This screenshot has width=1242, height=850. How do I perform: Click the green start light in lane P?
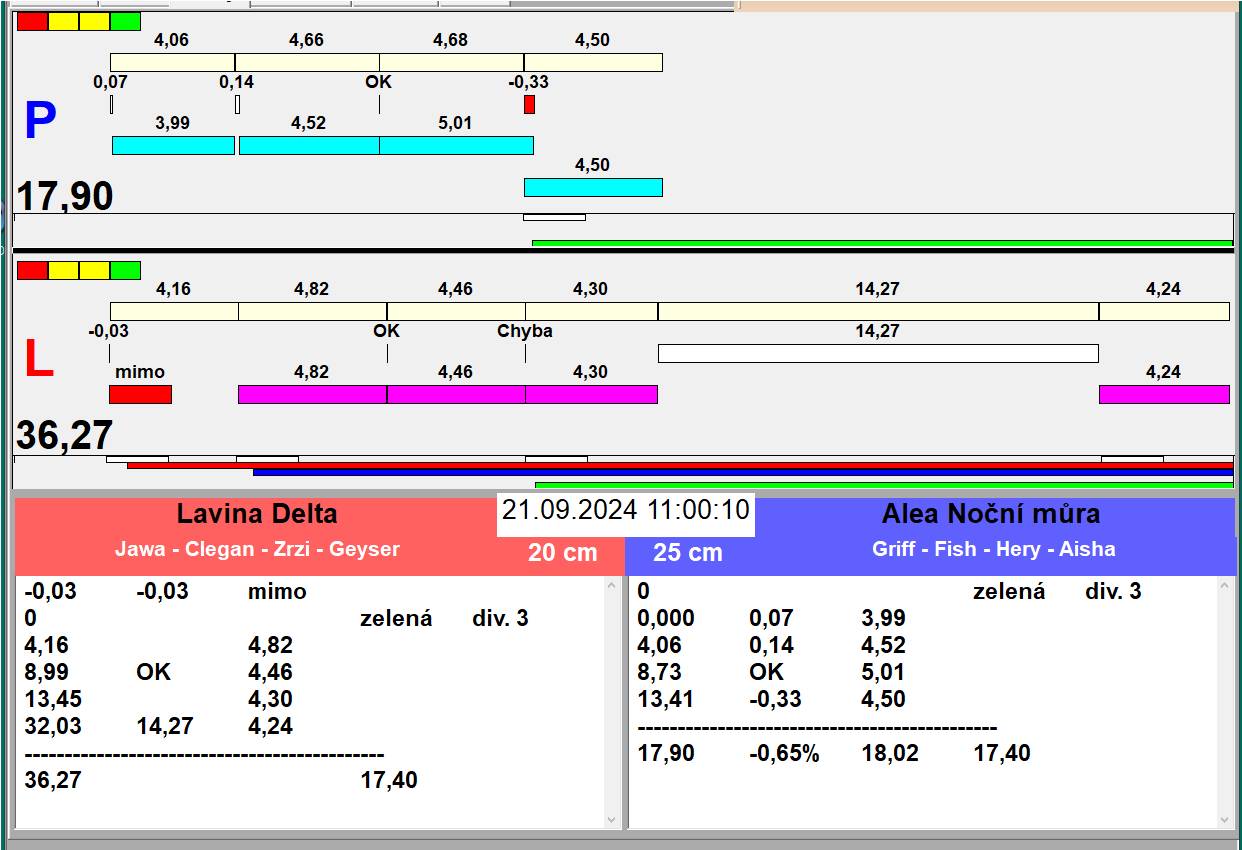tap(125, 22)
